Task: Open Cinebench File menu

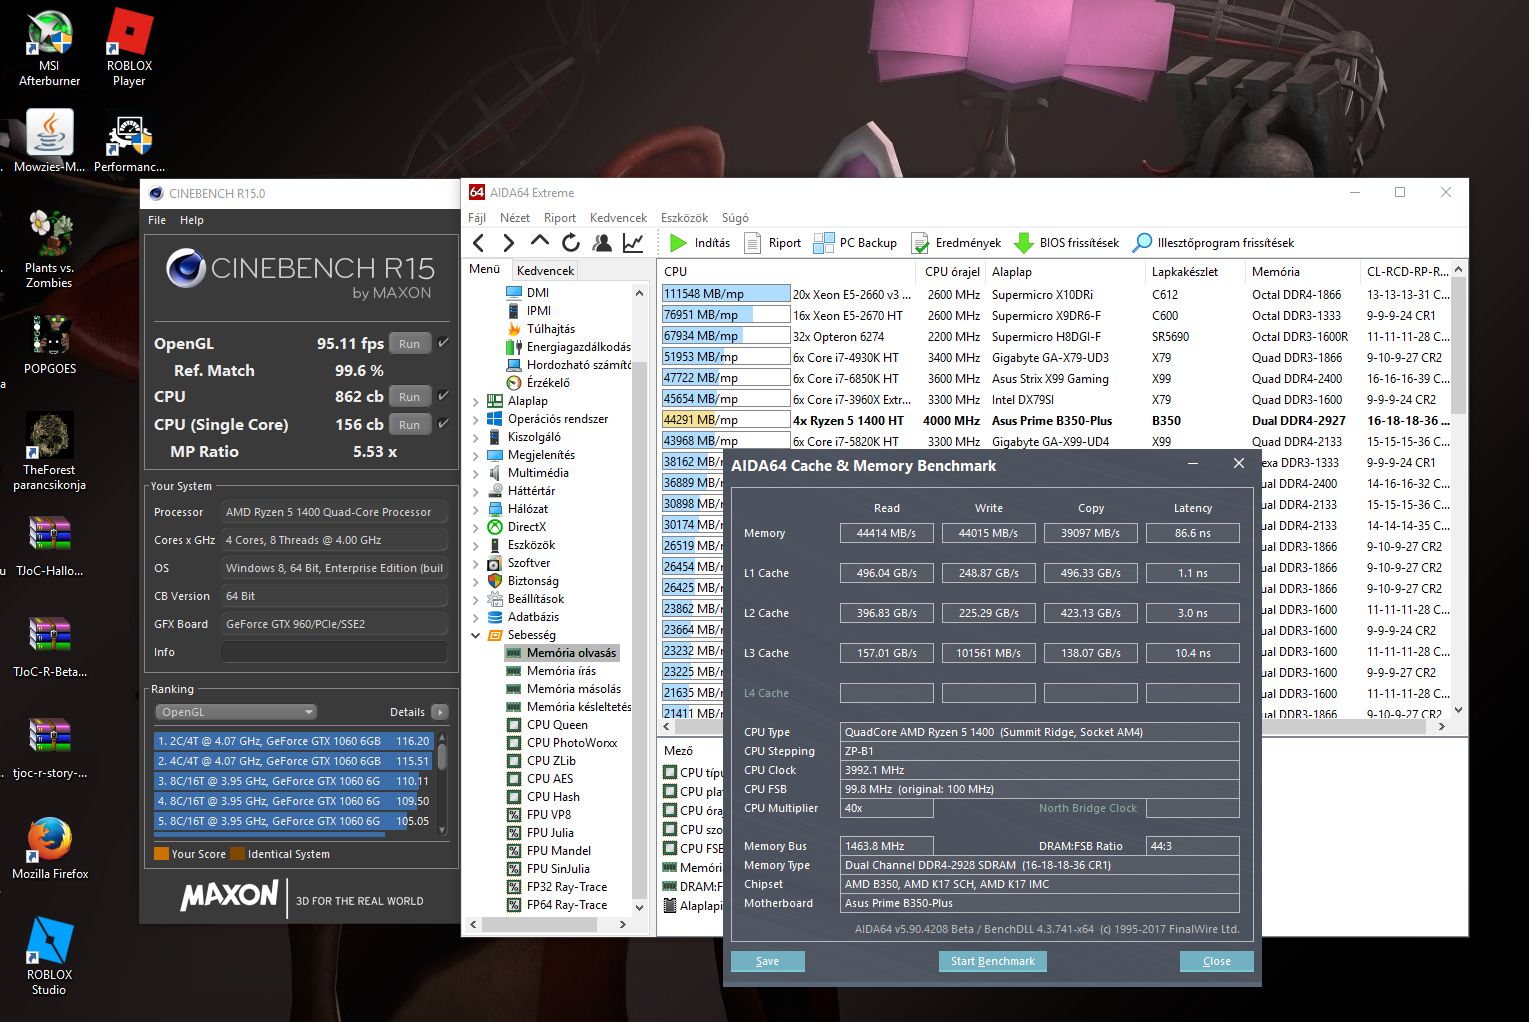Action: click(x=157, y=220)
